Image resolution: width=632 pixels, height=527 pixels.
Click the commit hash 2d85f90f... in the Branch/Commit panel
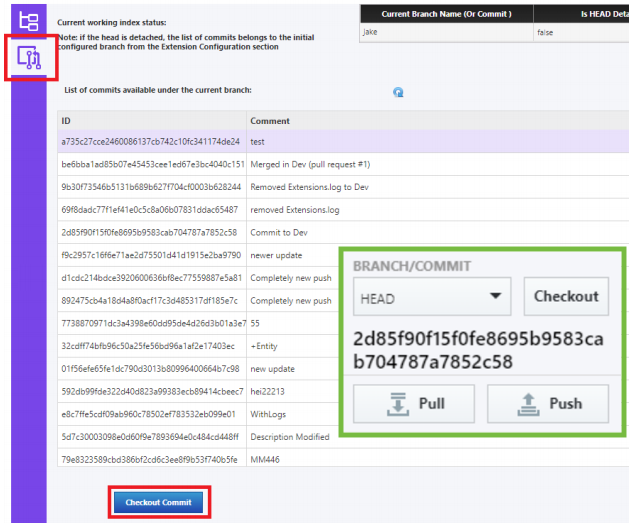pyautogui.click(x=478, y=350)
